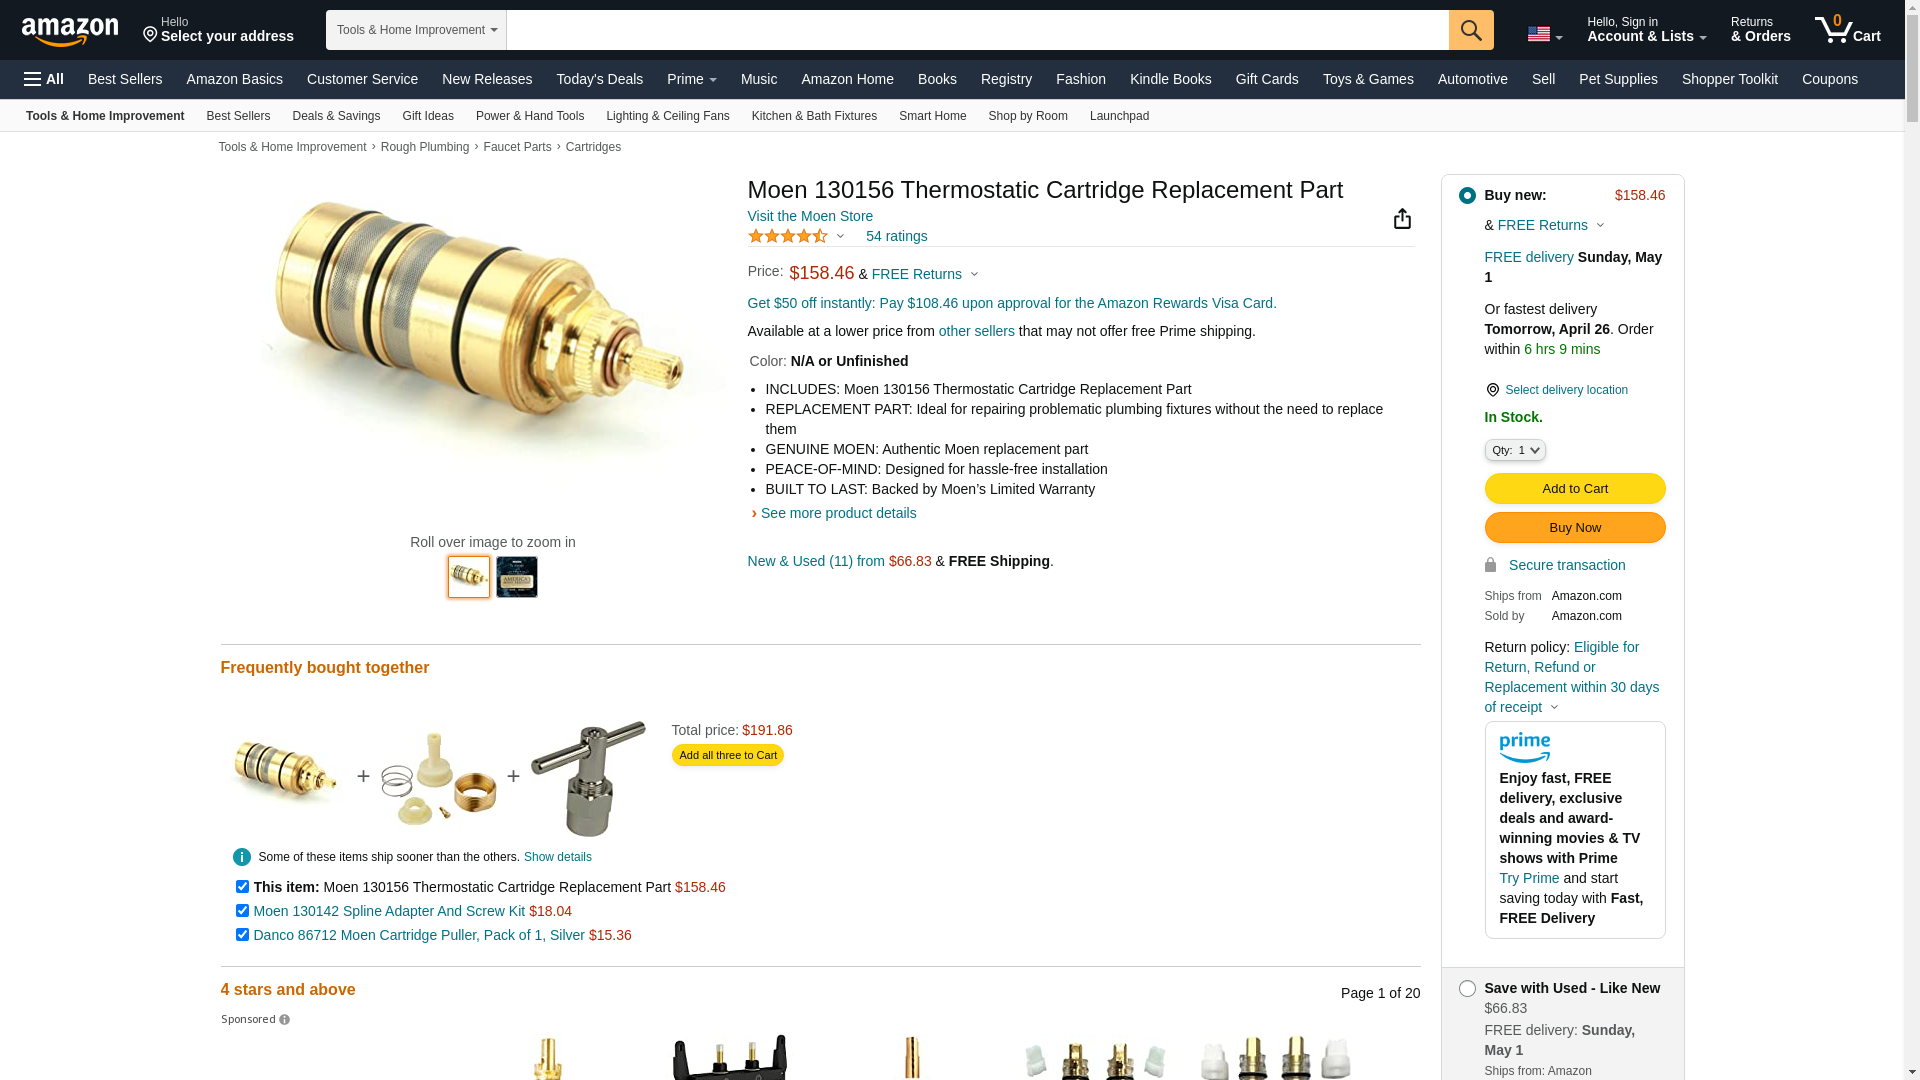Uncheck Moen 130142 Spline Adapter checkbox

point(242,911)
